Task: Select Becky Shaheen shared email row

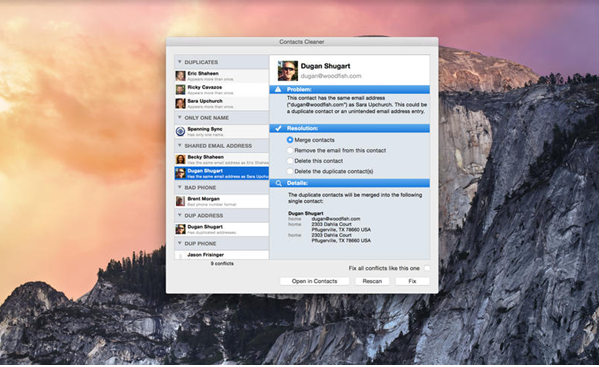Action: [x=222, y=159]
